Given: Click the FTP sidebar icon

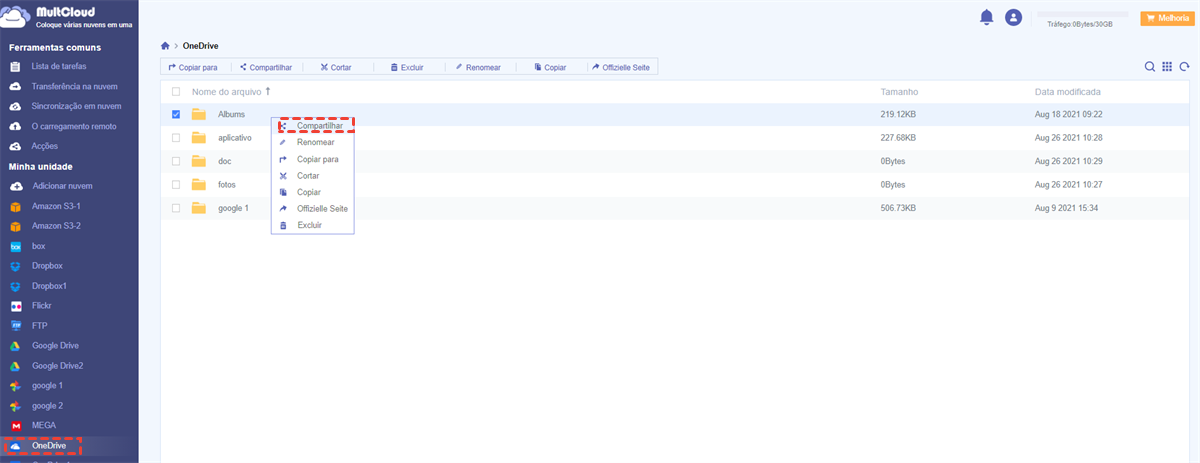Looking at the screenshot, I should coord(15,326).
